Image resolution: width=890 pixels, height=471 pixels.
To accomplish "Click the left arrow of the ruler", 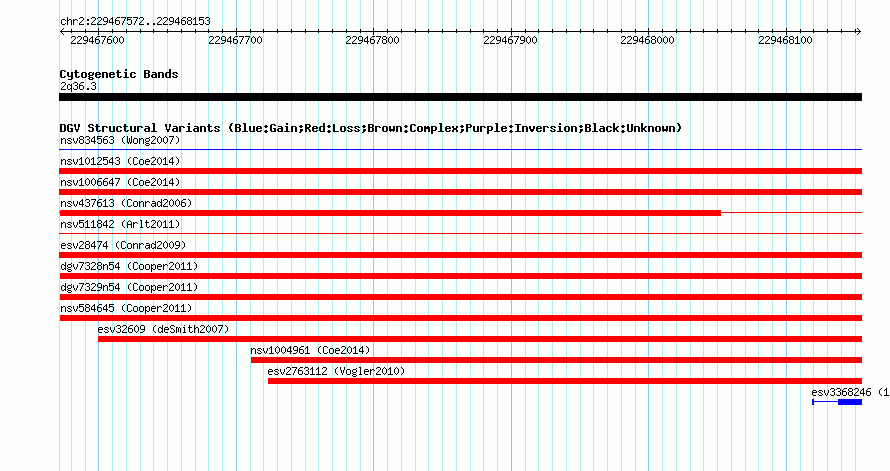I will 62,31.
